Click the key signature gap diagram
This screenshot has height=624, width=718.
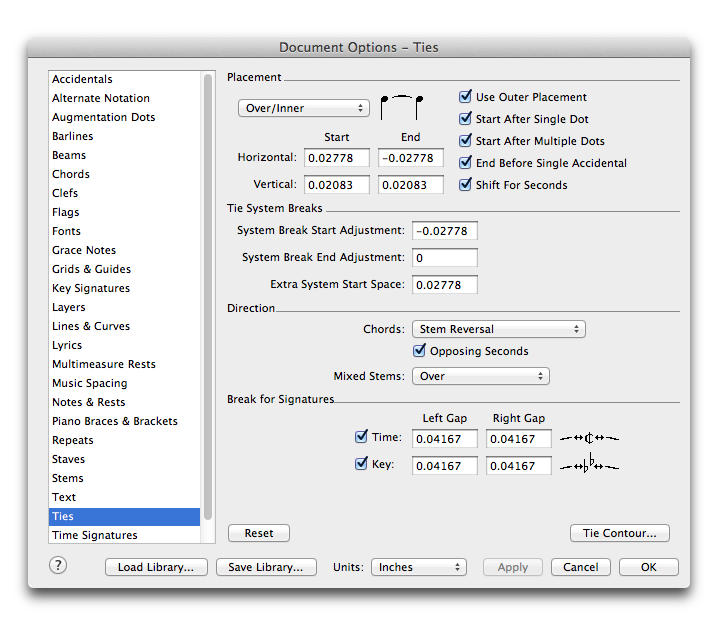(589, 464)
